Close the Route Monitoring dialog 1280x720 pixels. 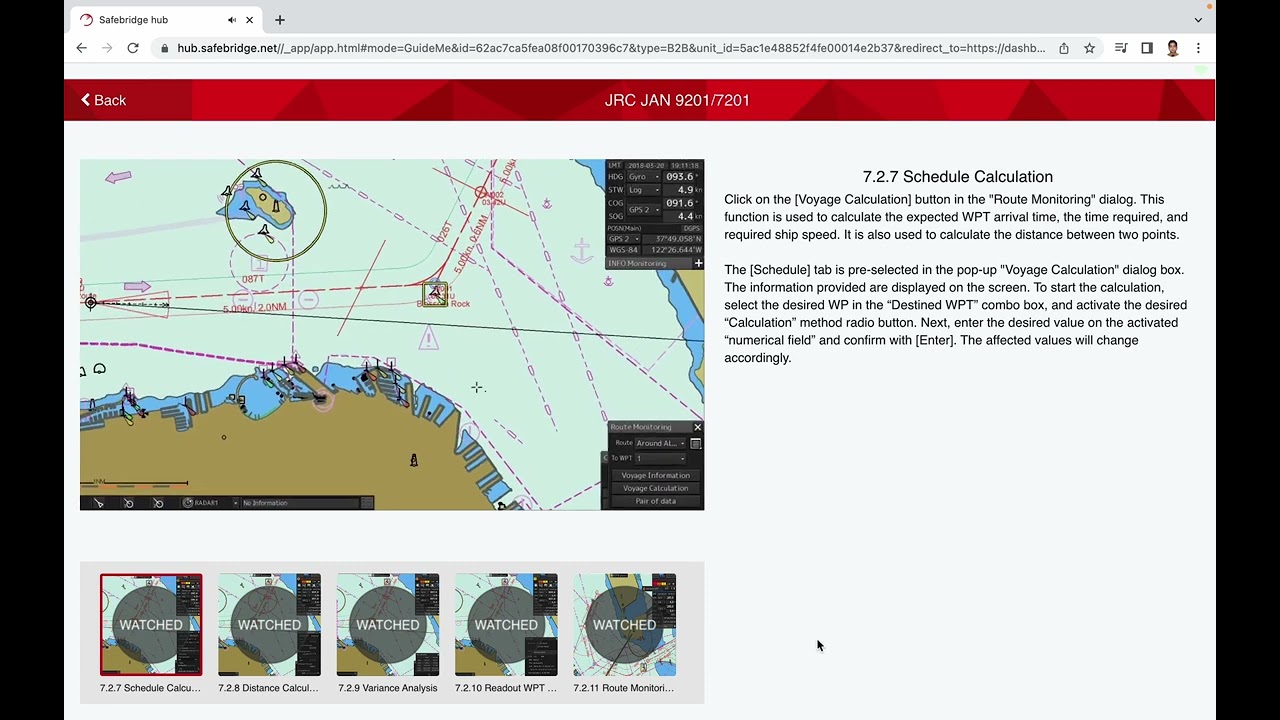[x=698, y=427]
